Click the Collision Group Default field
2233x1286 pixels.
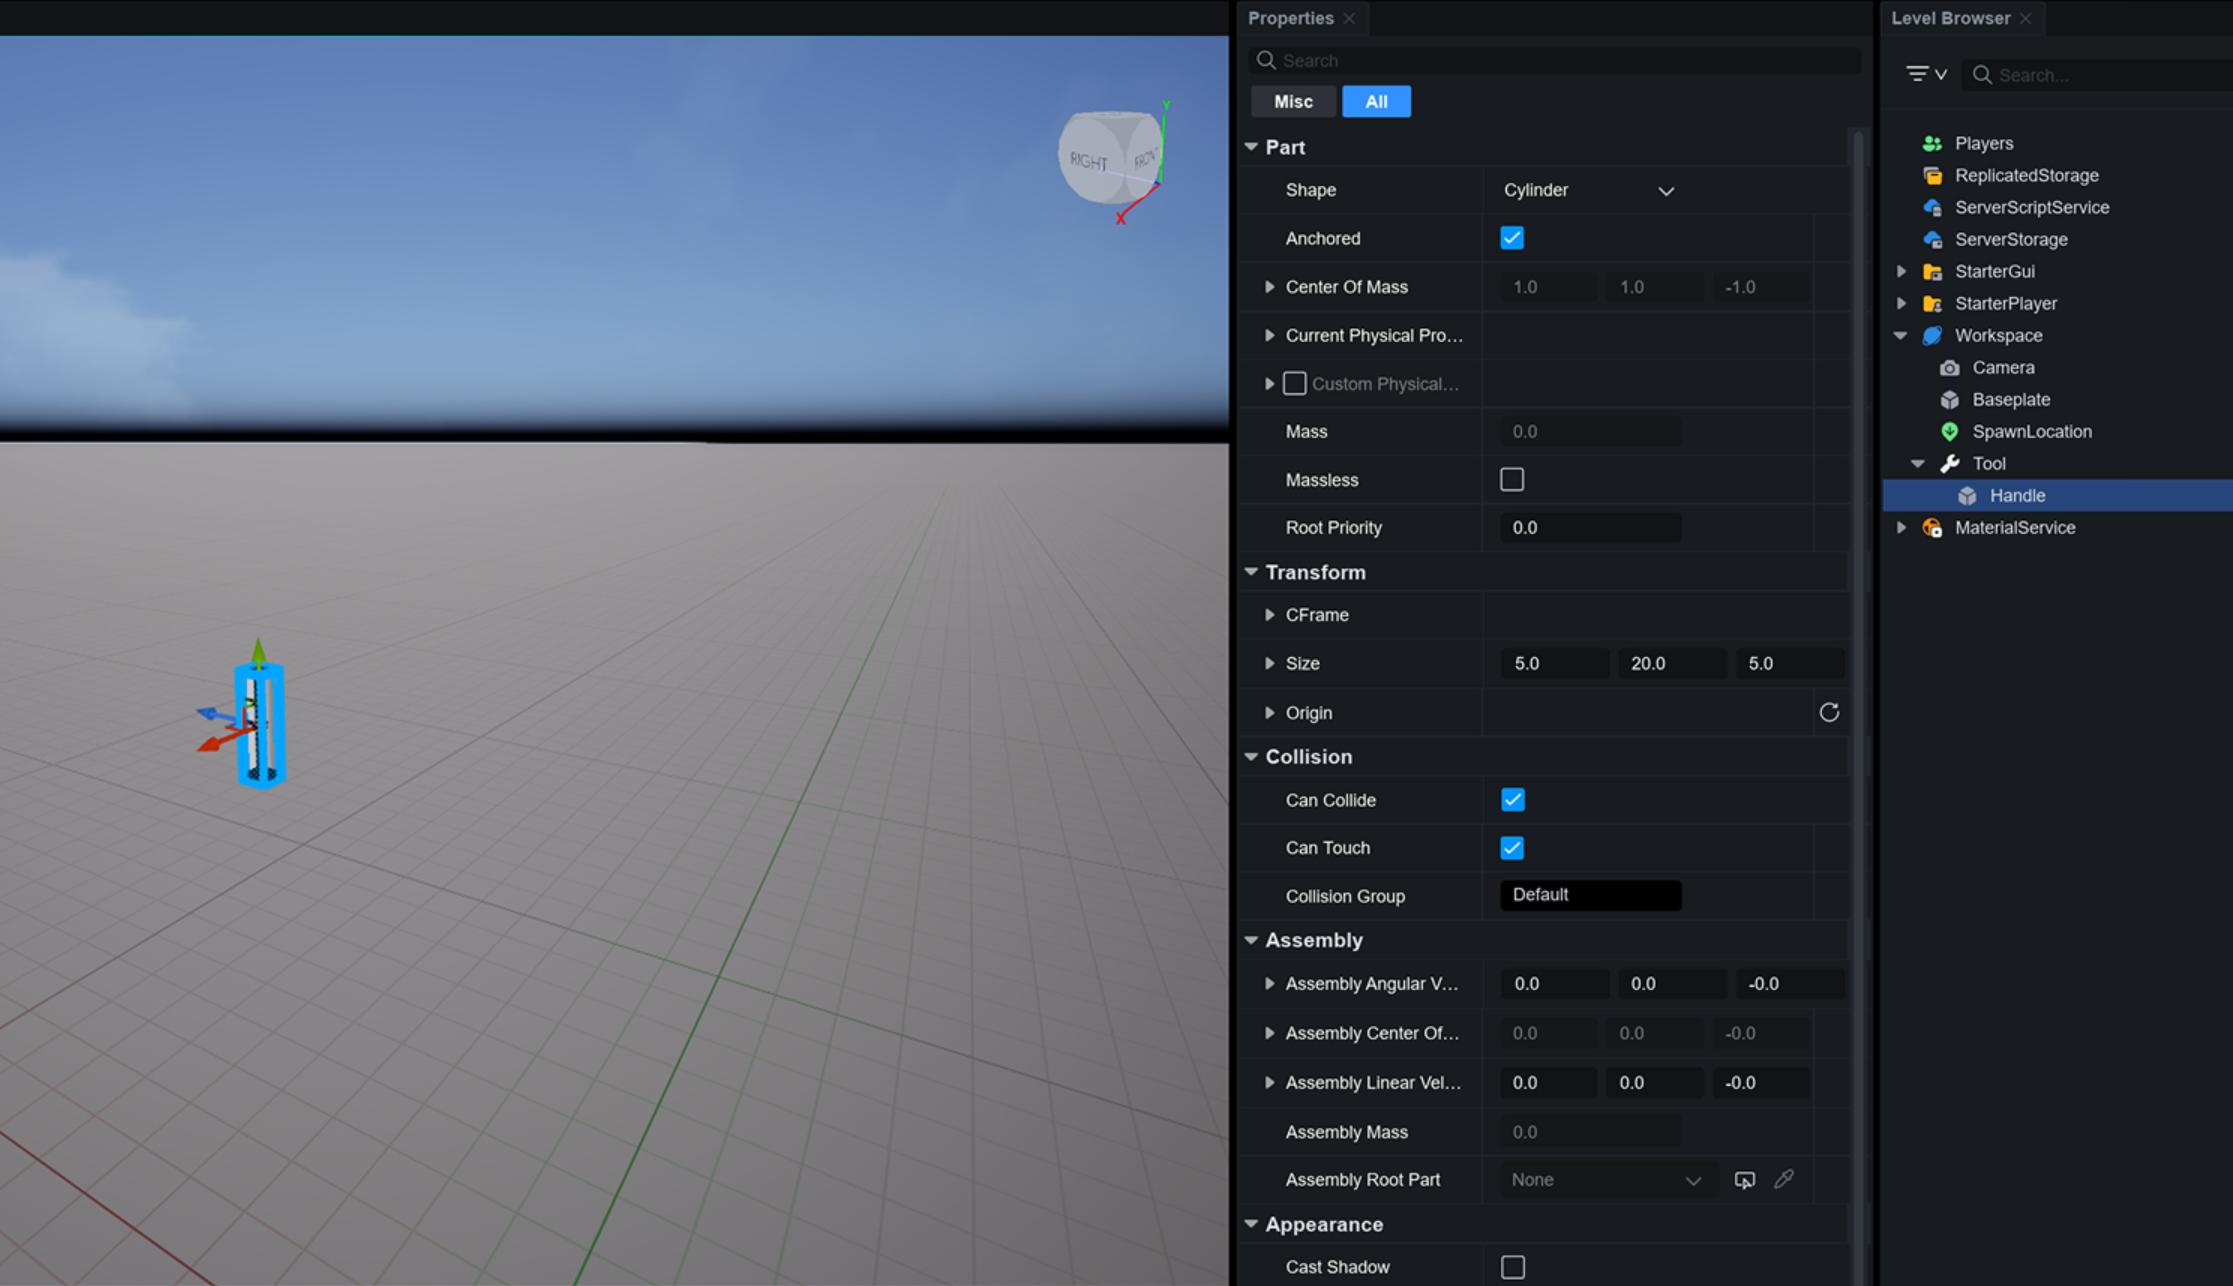[x=1589, y=895]
